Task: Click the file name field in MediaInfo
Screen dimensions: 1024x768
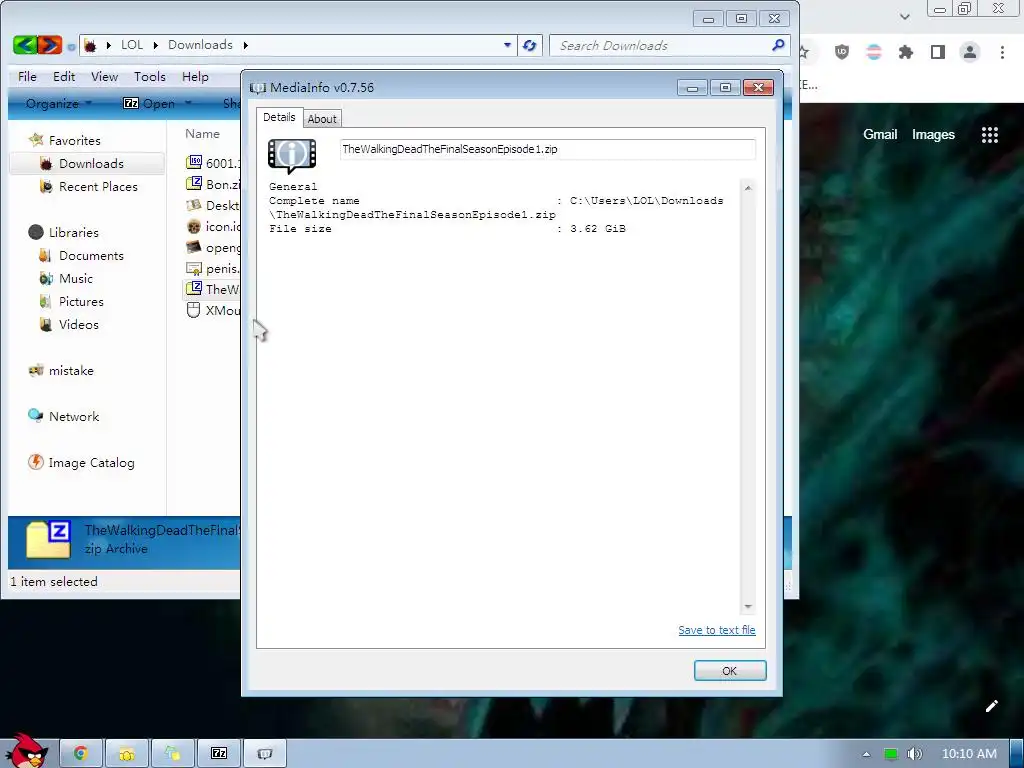Action: 547,149
